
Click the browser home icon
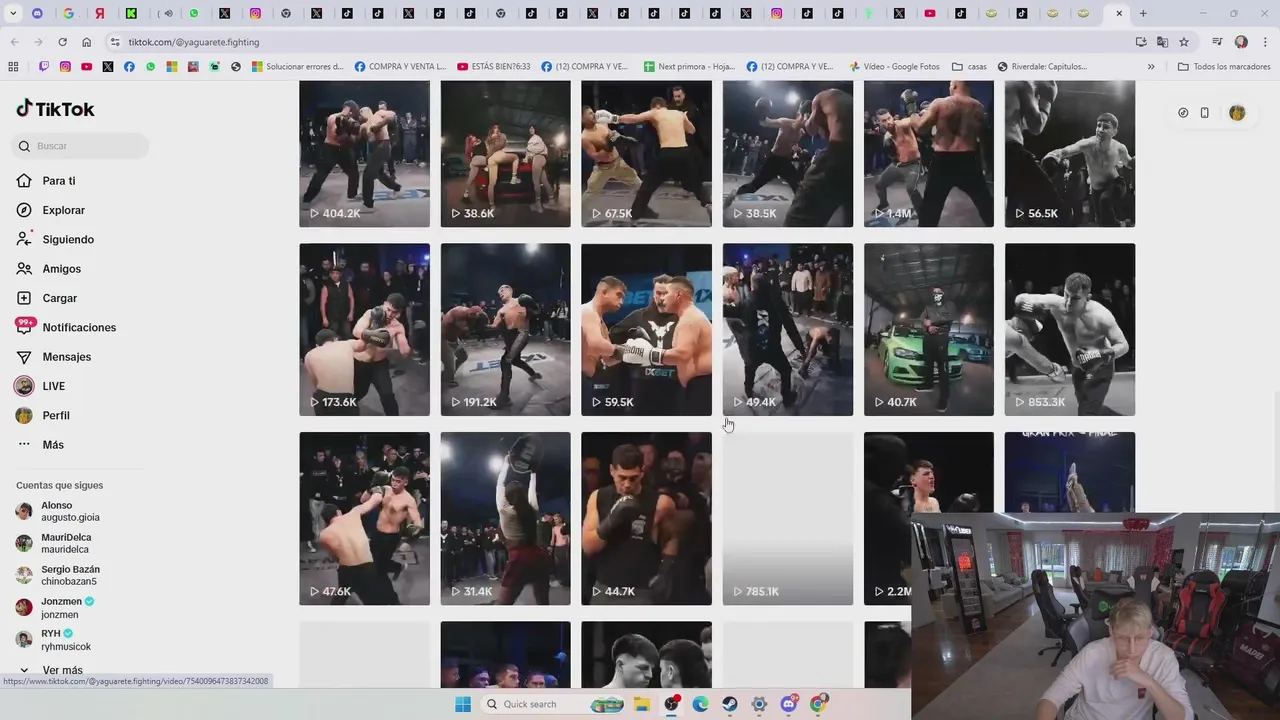click(x=86, y=42)
